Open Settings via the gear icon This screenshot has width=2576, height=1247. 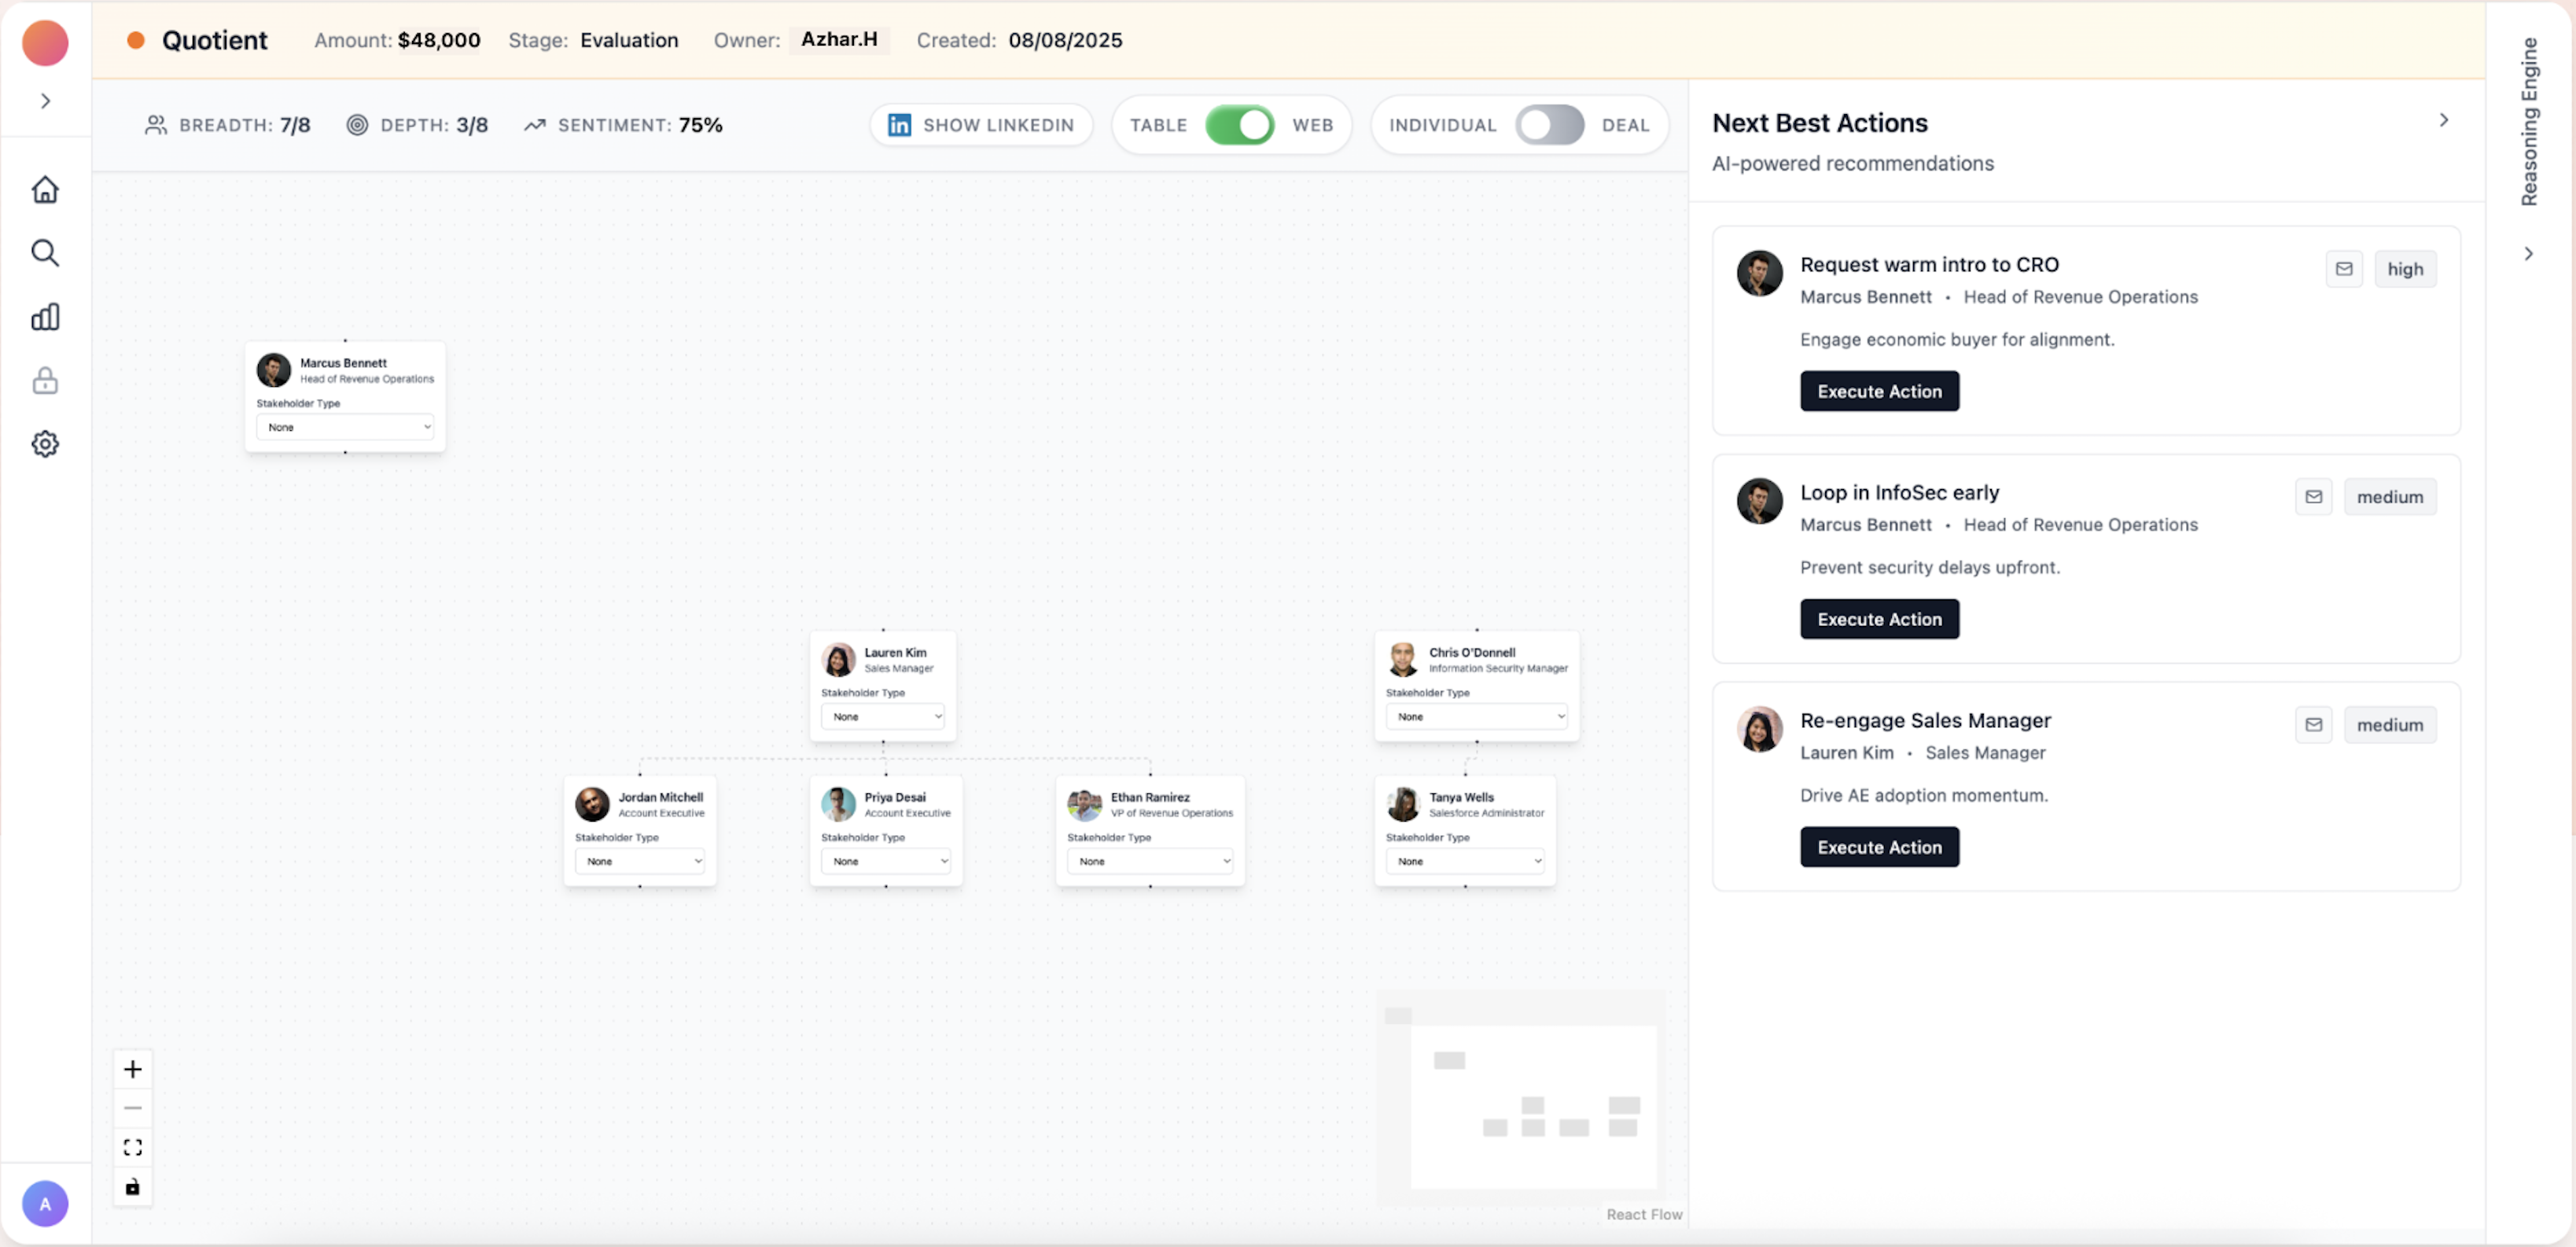coord(45,443)
